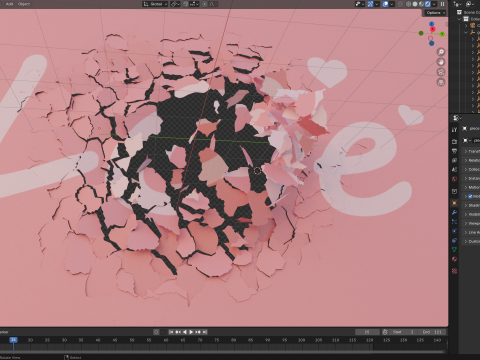Image resolution: width=480 pixels, height=360 pixels.
Task: Open the Modifiers wrench tab
Action: point(454,212)
